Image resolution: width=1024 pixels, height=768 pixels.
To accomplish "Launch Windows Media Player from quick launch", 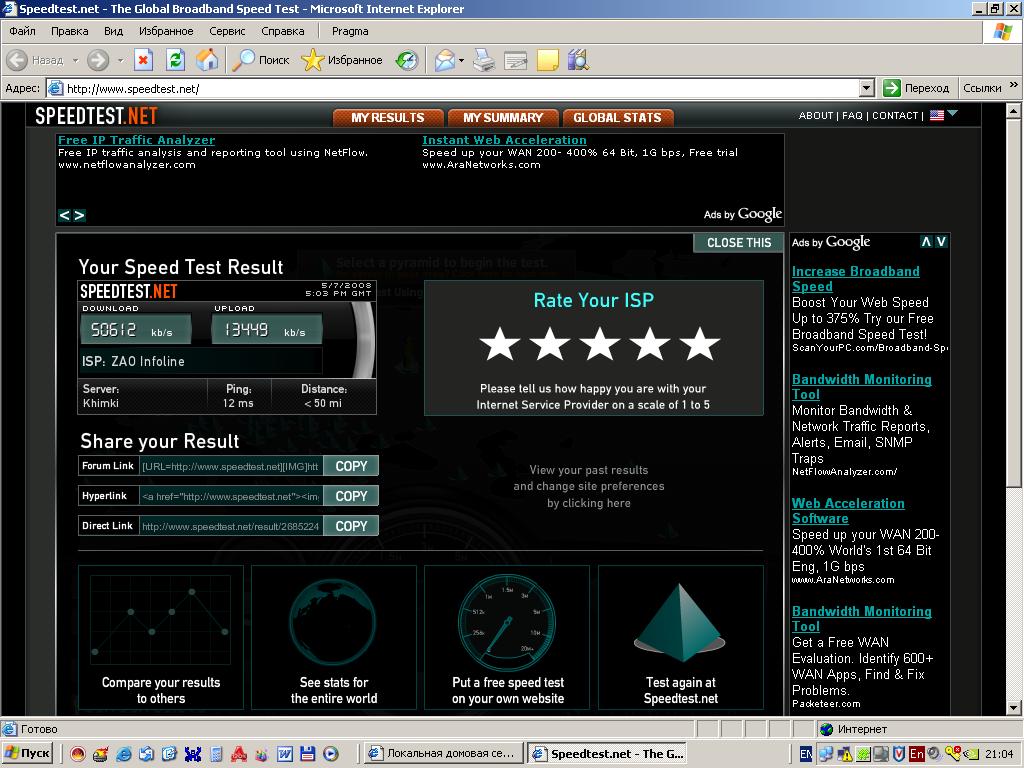I will (x=331, y=754).
